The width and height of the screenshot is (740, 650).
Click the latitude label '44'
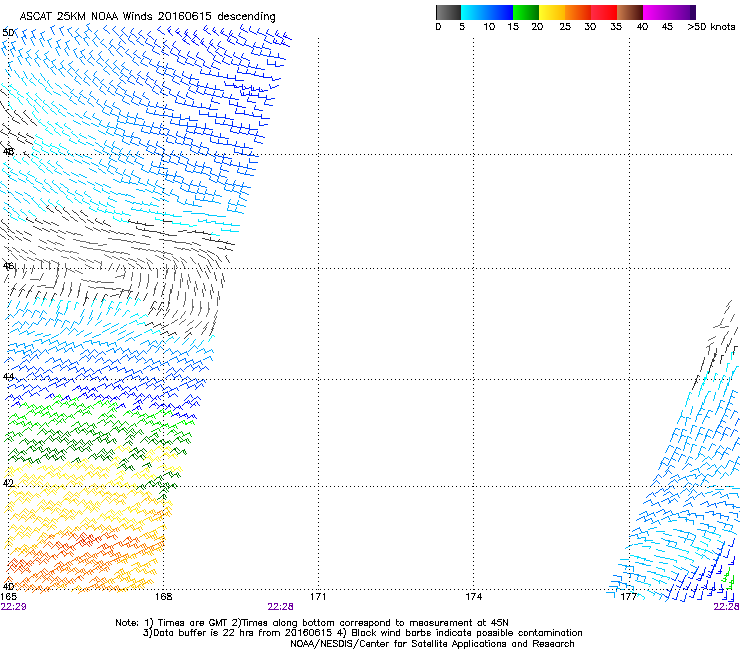(8, 377)
